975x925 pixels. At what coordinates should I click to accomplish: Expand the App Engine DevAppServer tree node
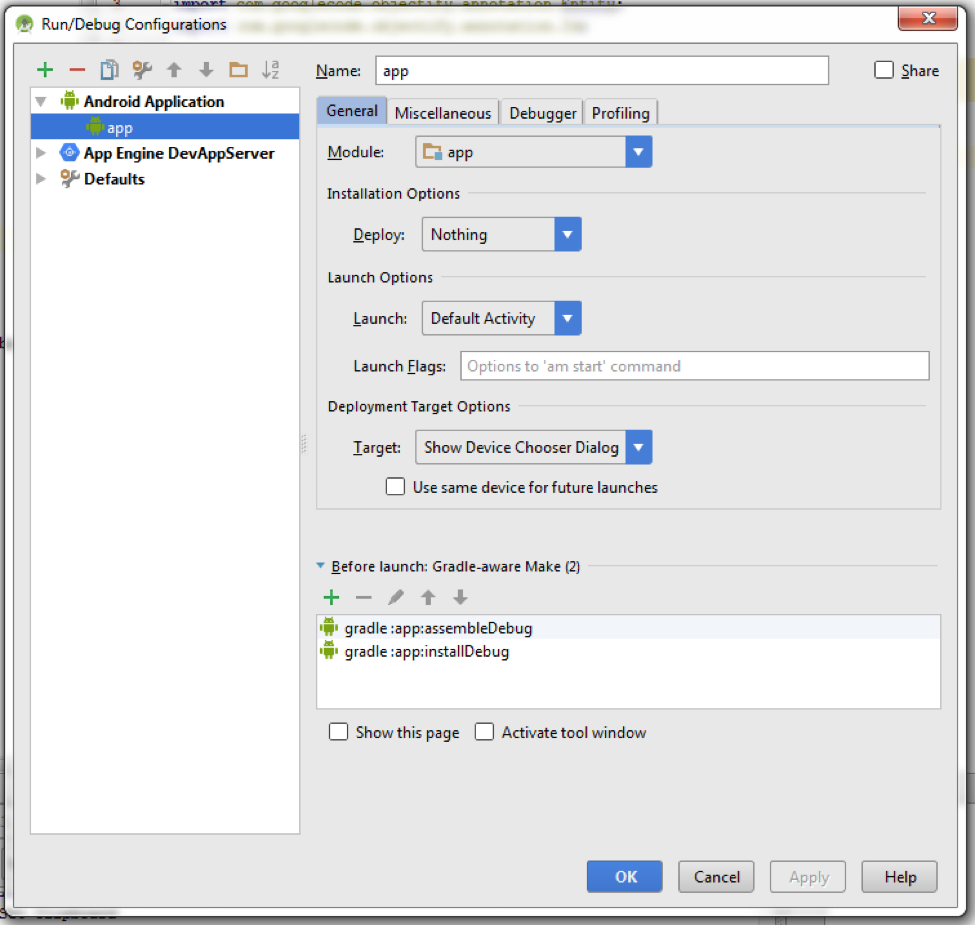[x=41, y=153]
